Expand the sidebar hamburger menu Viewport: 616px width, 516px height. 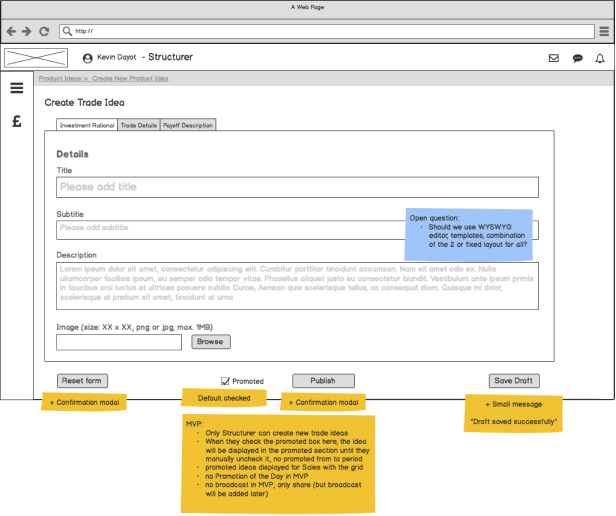pos(16,88)
